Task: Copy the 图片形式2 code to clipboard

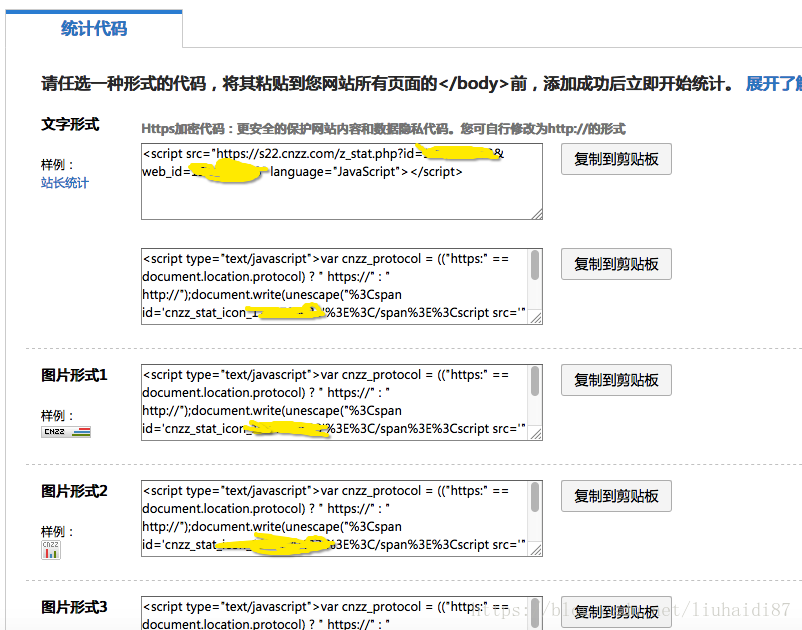Action: click(616, 496)
